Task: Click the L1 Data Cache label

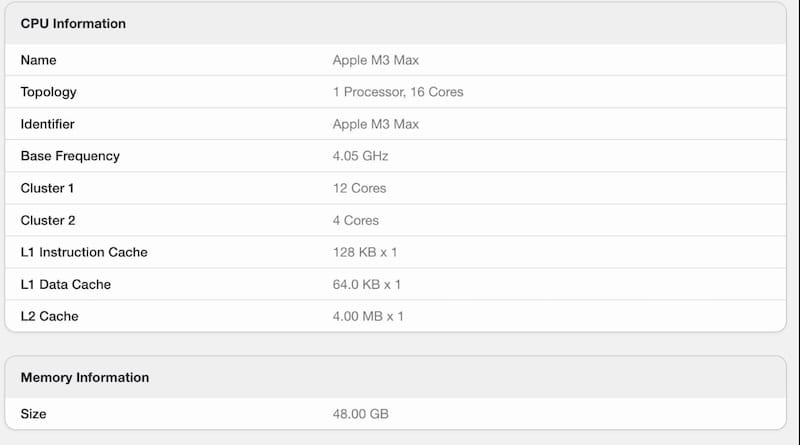Action: tap(65, 284)
